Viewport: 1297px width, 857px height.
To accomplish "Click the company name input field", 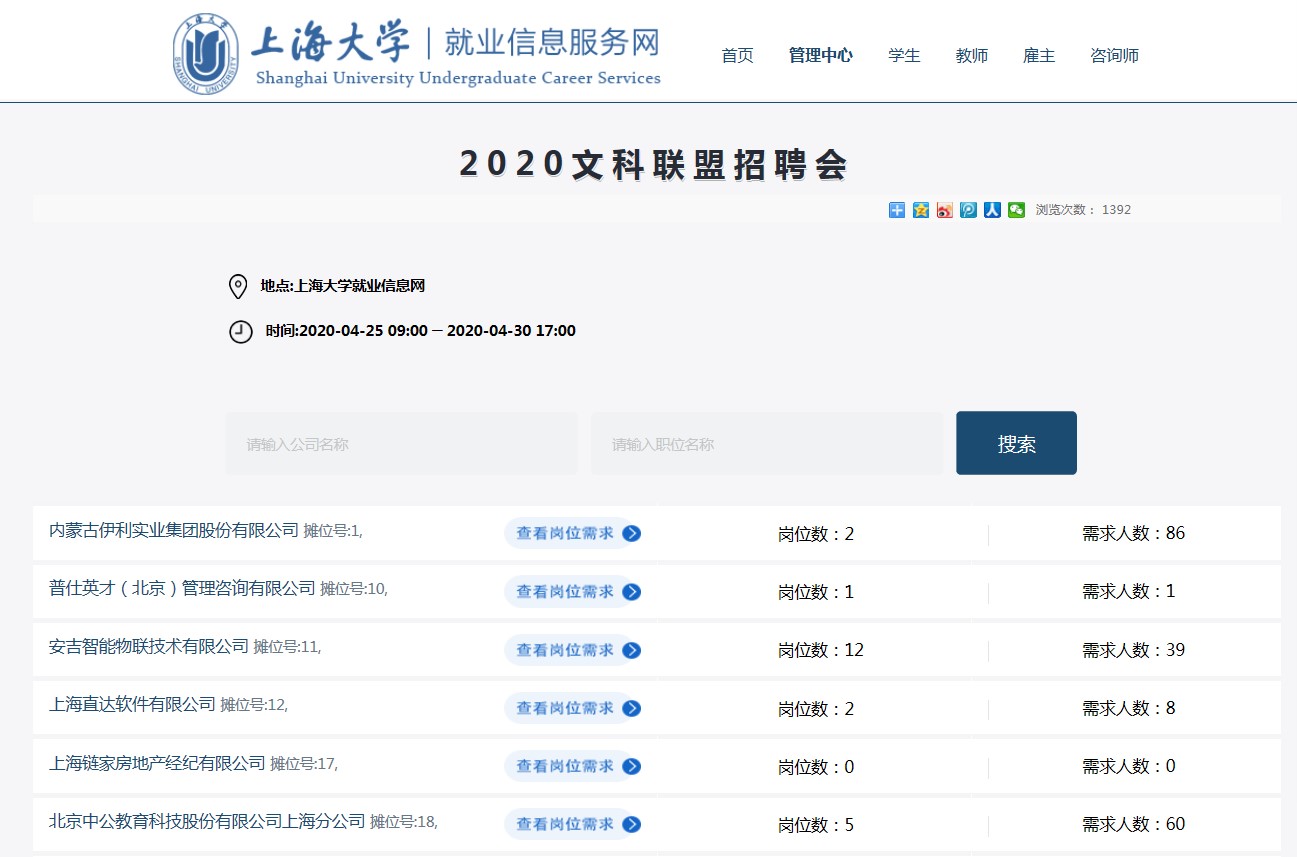I will coord(402,444).
